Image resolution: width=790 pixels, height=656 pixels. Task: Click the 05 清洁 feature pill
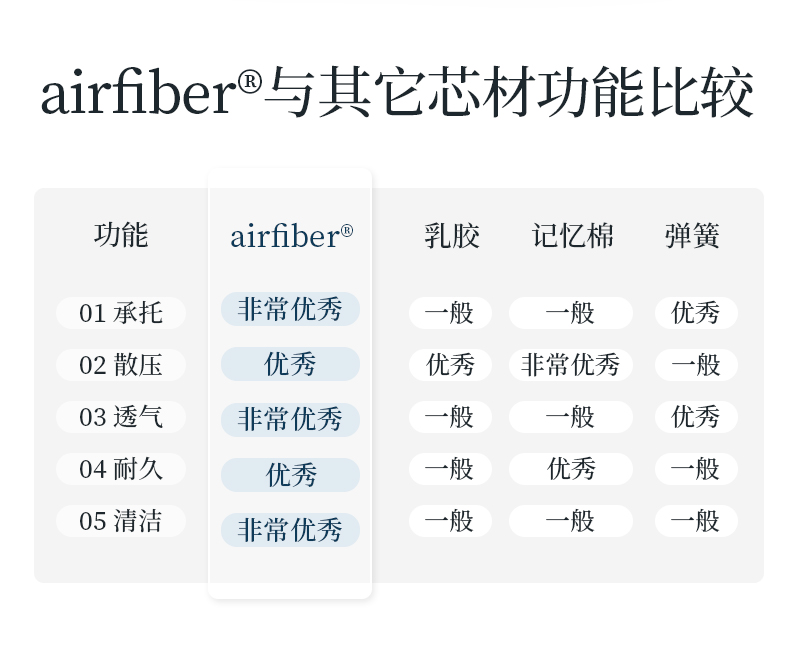[x=121, y=521]
